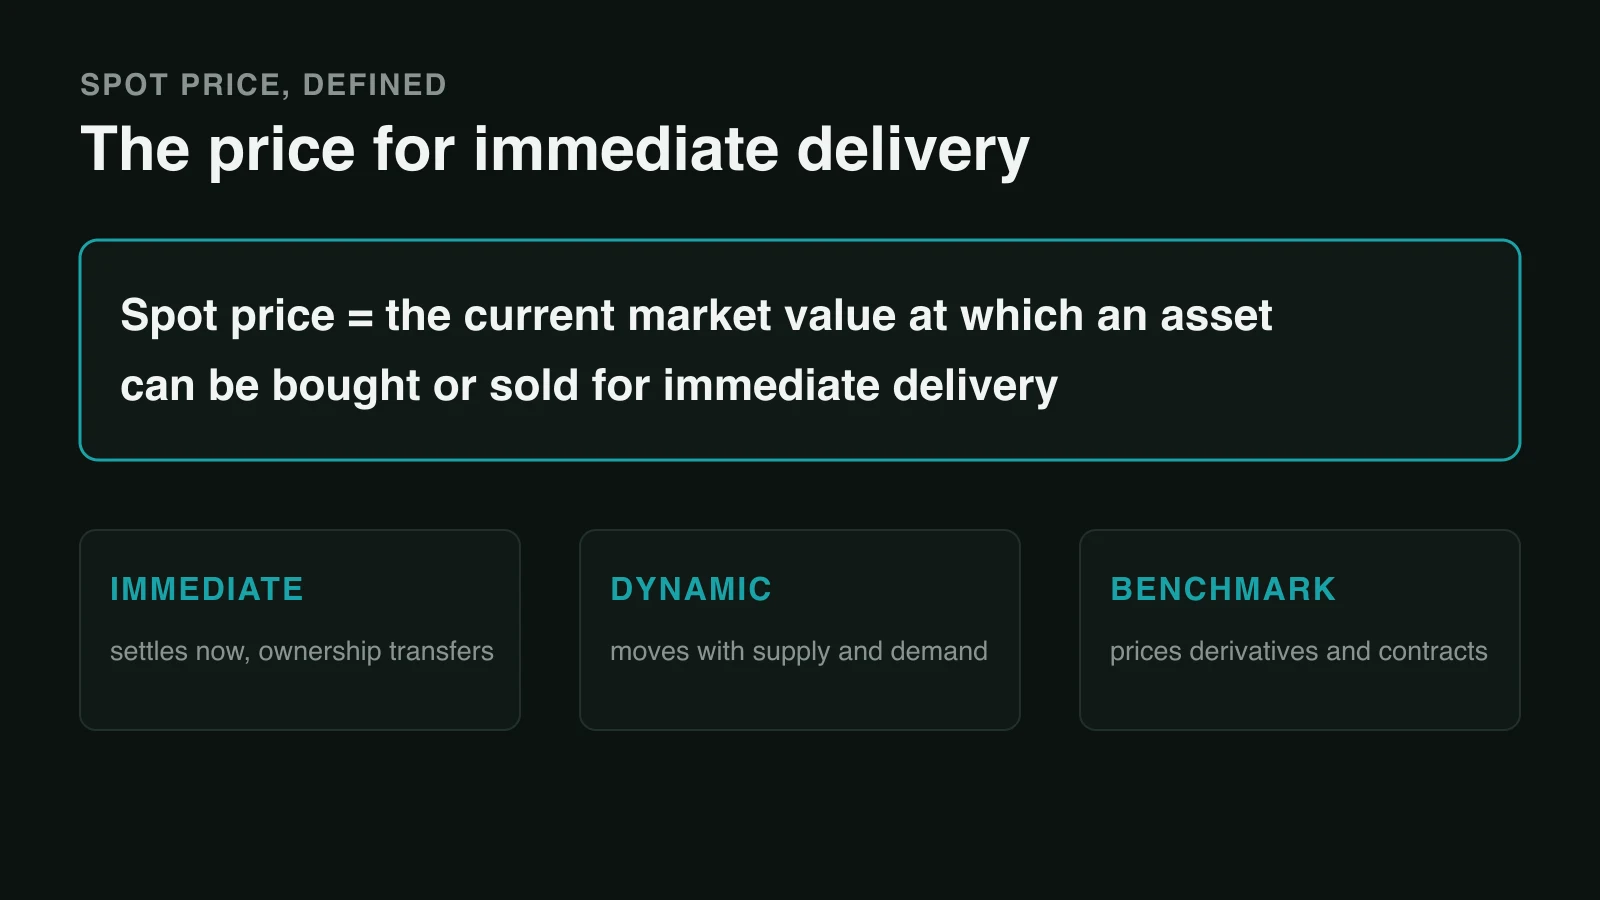Click the word 'asset' ending the first definition line
The image size is (1600, 900).
(1216, 316)
